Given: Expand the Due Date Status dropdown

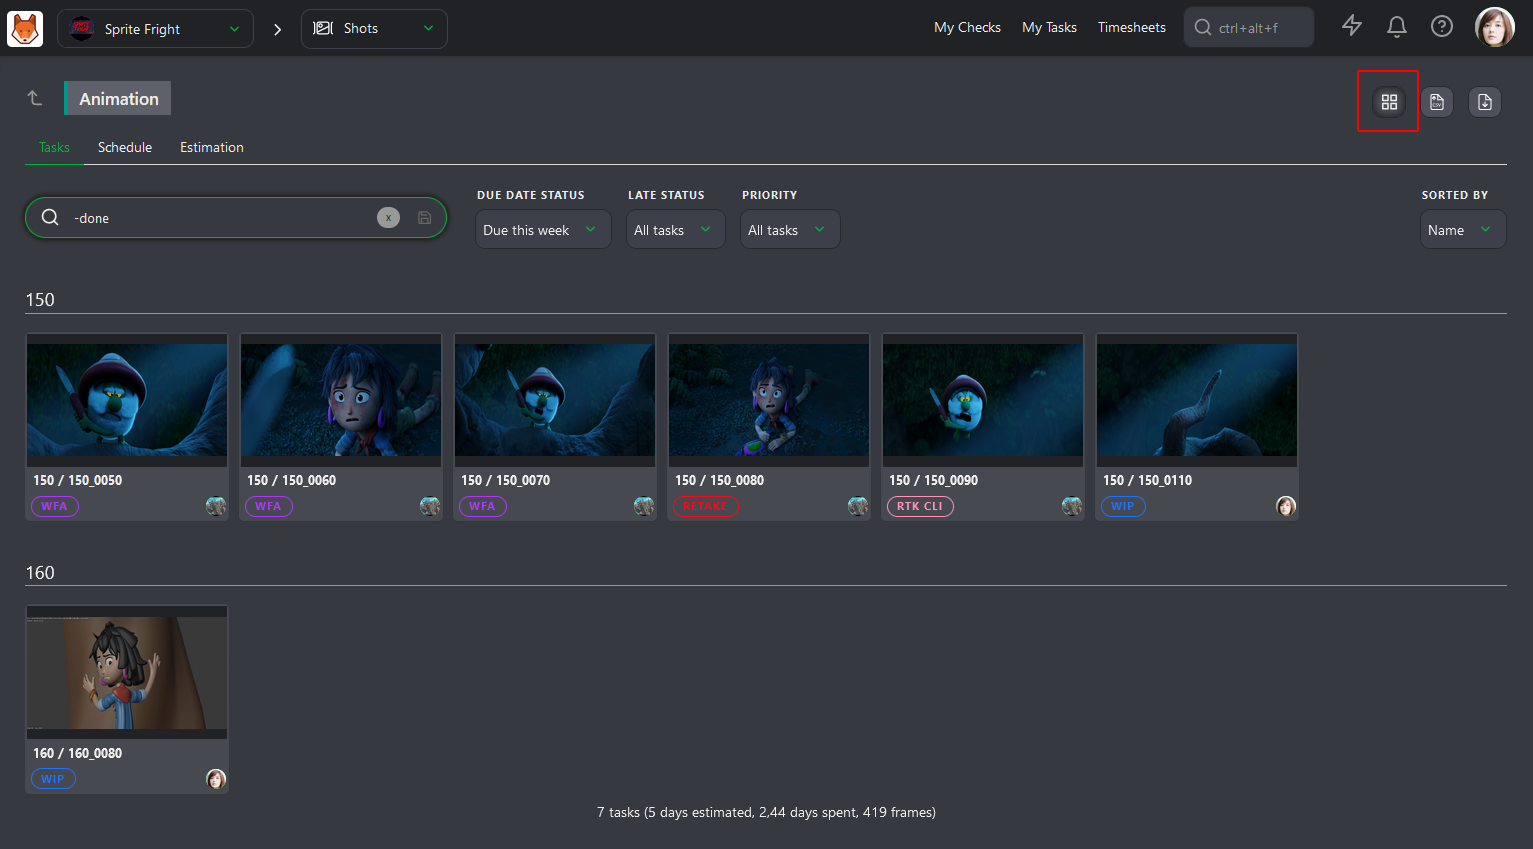Looking at the screenshot, I should click(543, 229).
